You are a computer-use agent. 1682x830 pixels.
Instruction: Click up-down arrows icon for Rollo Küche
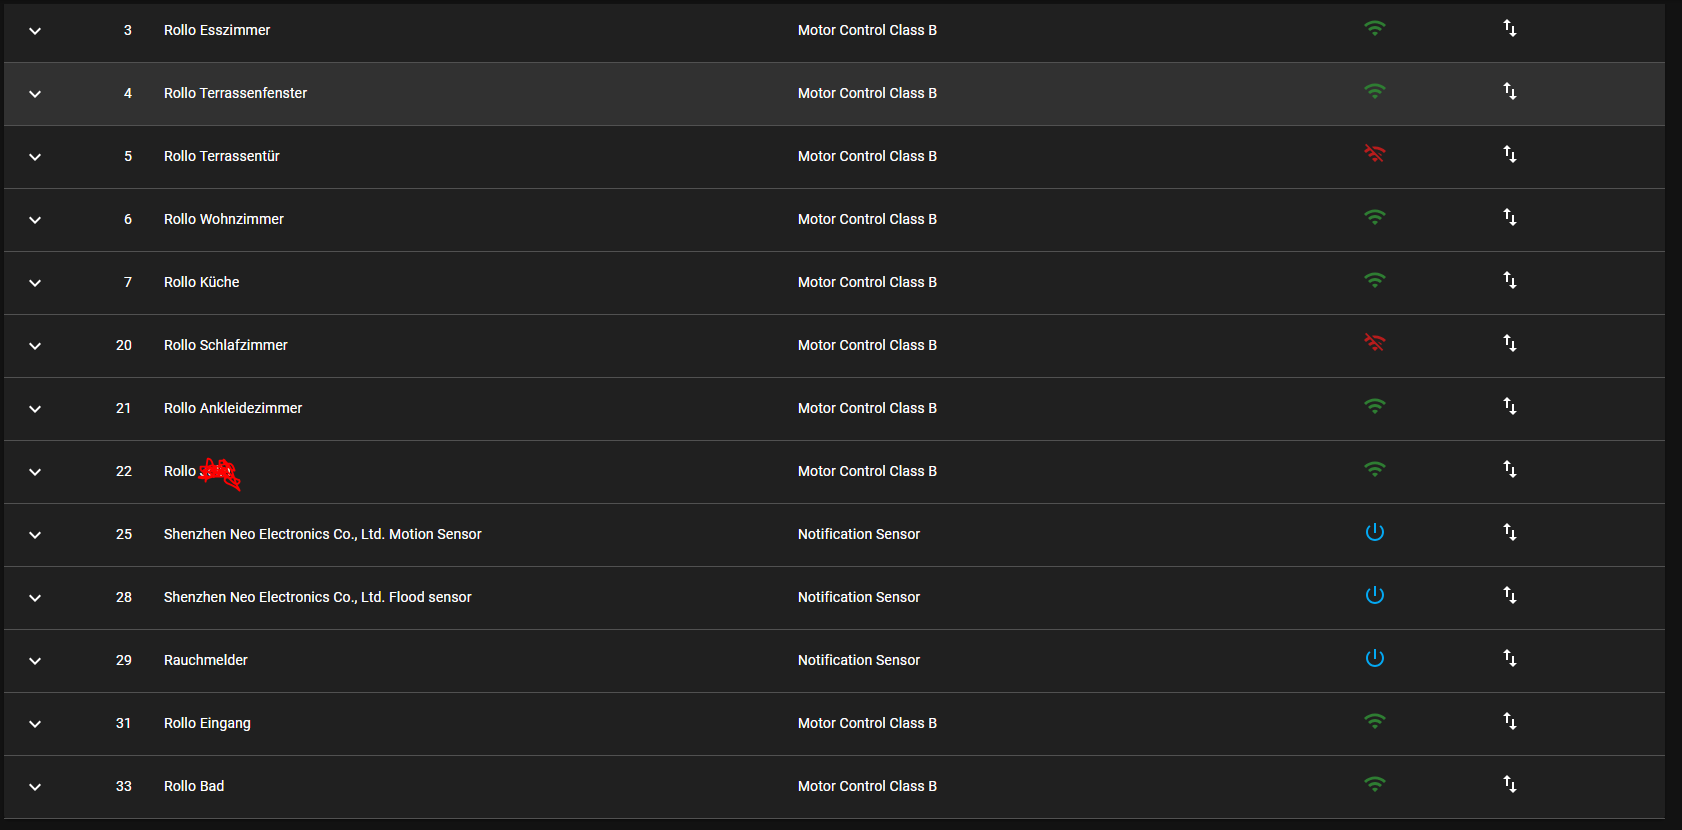1510,281
